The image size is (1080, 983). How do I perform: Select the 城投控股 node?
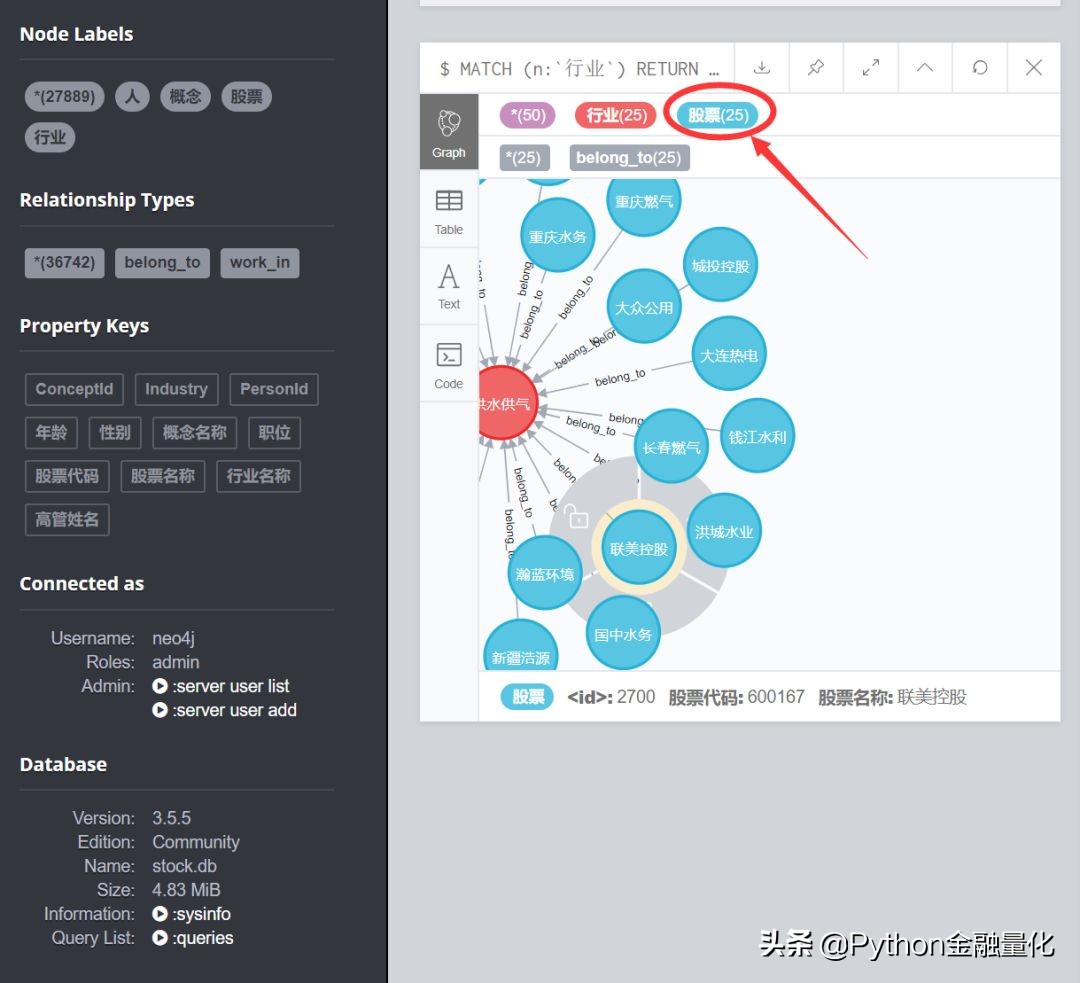(x=720, y=265)
